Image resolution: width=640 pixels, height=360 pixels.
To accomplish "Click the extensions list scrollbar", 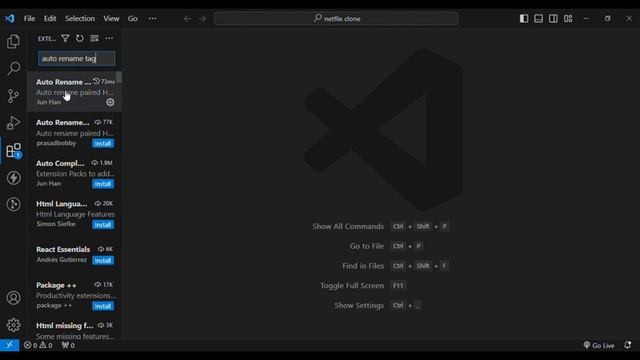I will point(119,78).
